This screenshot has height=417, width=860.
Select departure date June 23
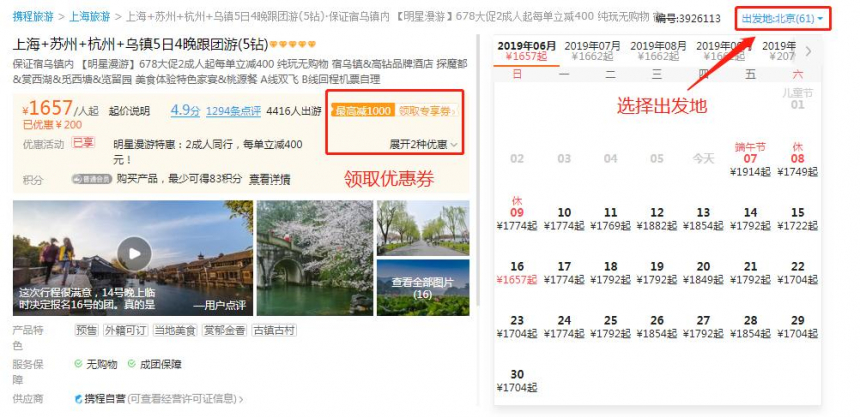click(x=517, y=326)
